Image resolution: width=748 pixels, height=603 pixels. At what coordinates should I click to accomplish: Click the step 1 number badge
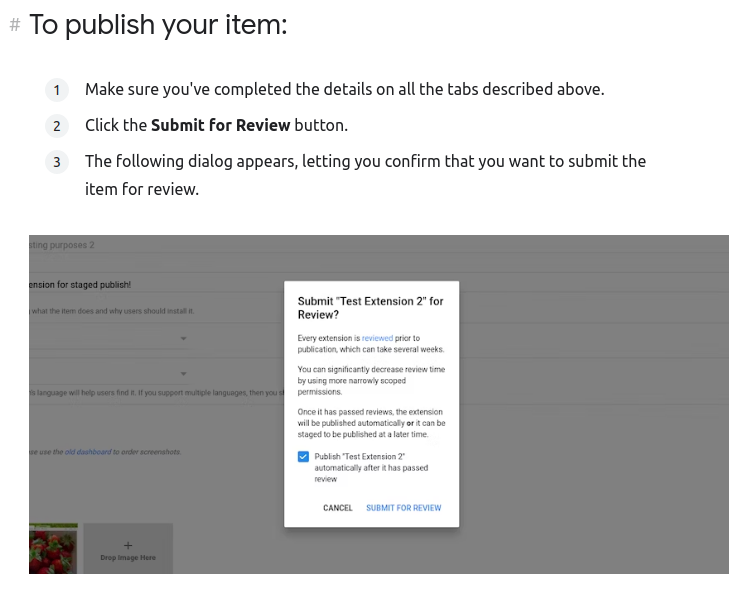[57, 90]
